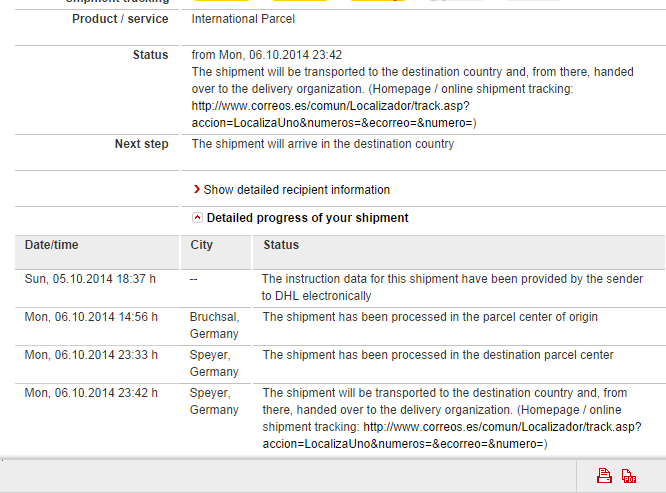
Task: Click the Next step label
Action: 141,144
